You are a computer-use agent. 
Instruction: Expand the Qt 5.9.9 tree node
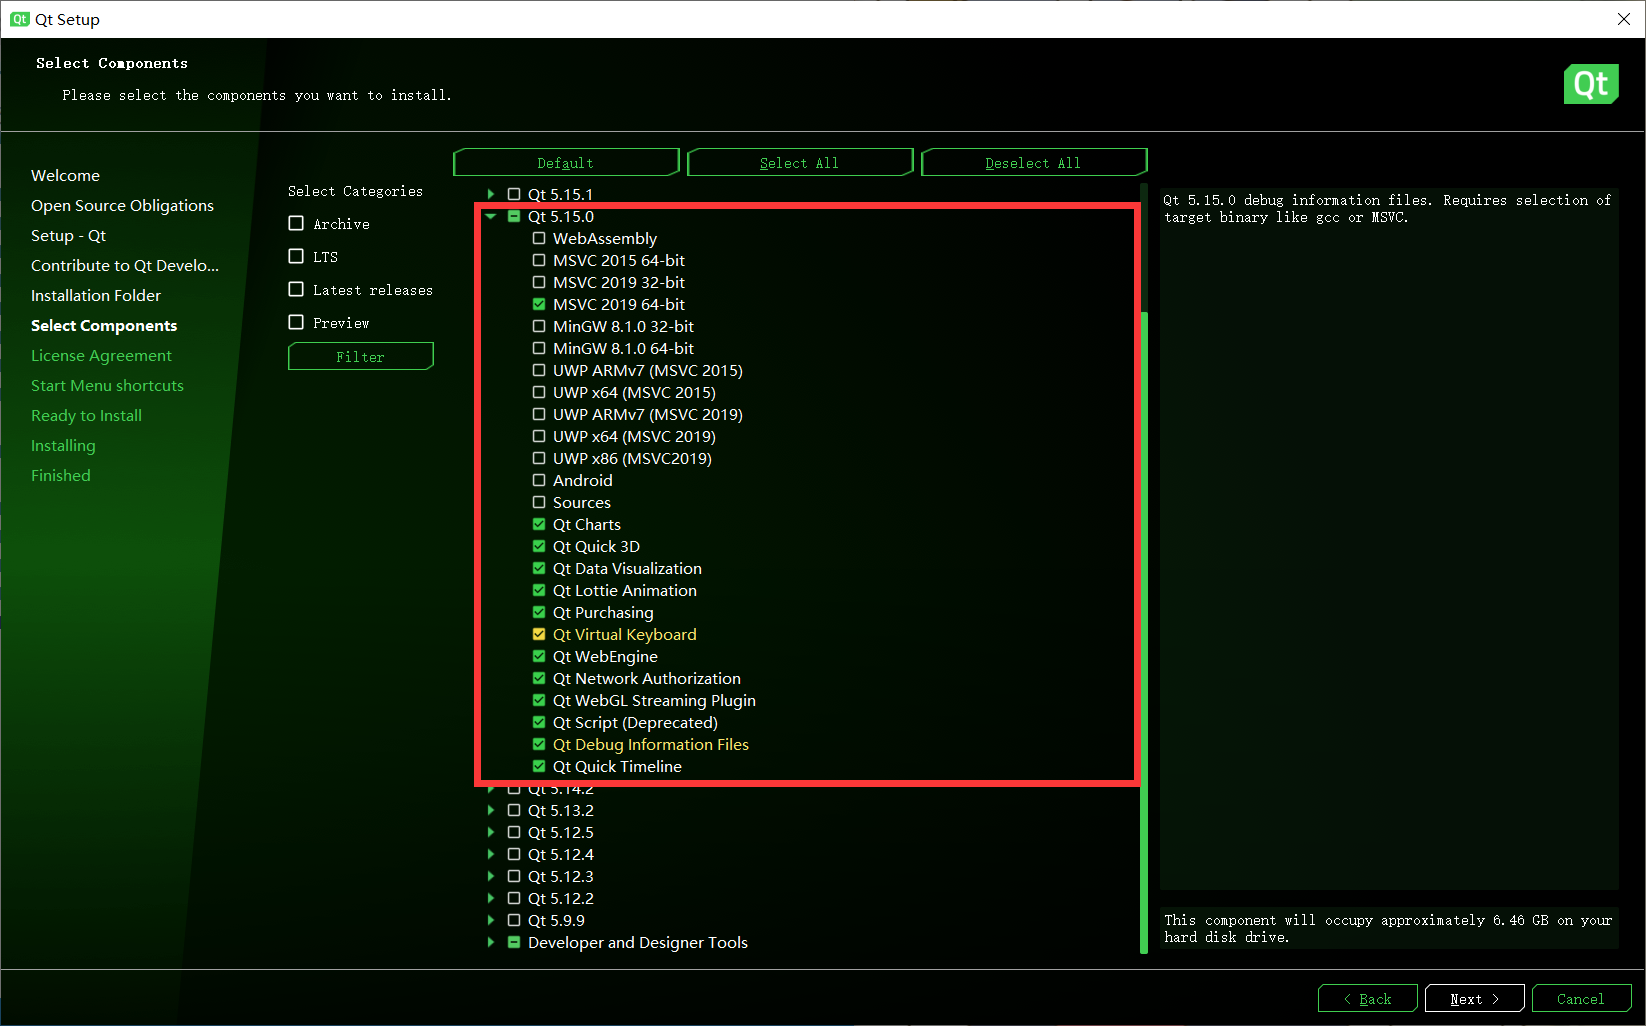(x=491, y=920)
